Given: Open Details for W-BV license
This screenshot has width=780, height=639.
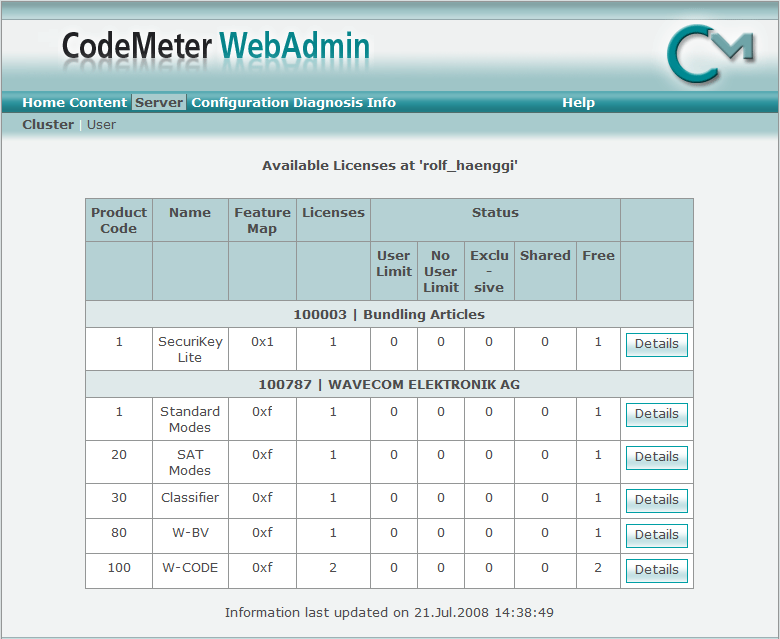Looking at the screenshot, I should [656, 535].
